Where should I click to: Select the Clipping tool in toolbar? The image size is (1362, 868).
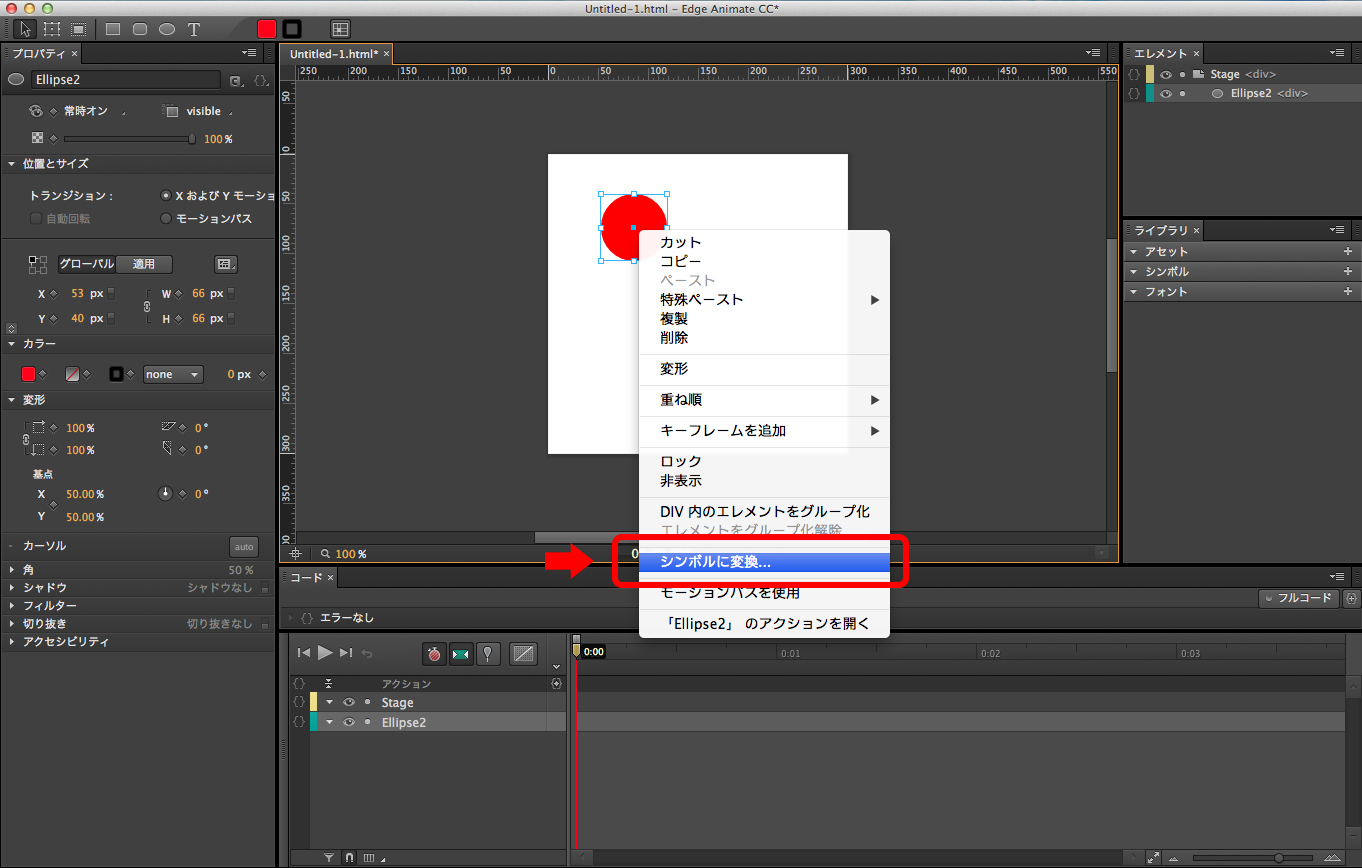[x=77, y=29]
